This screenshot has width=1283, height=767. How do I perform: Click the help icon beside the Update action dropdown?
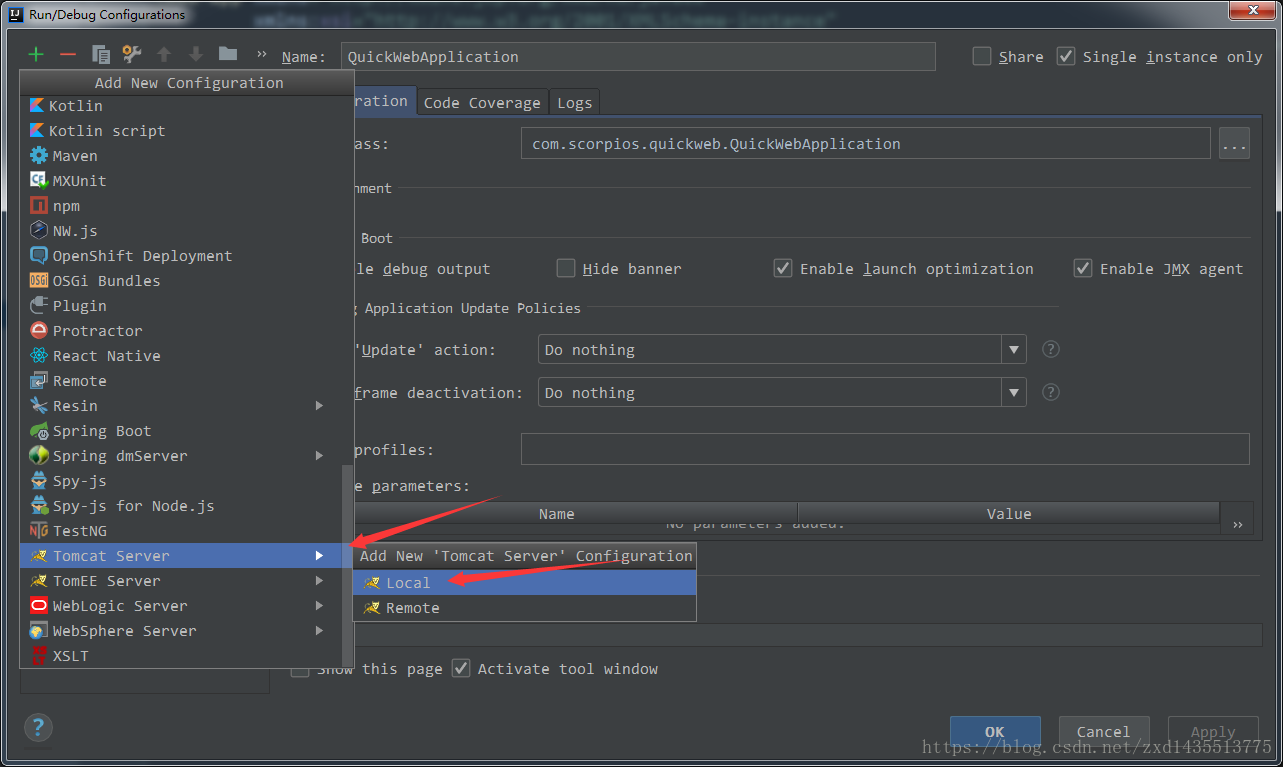[x=1051, y=349]
